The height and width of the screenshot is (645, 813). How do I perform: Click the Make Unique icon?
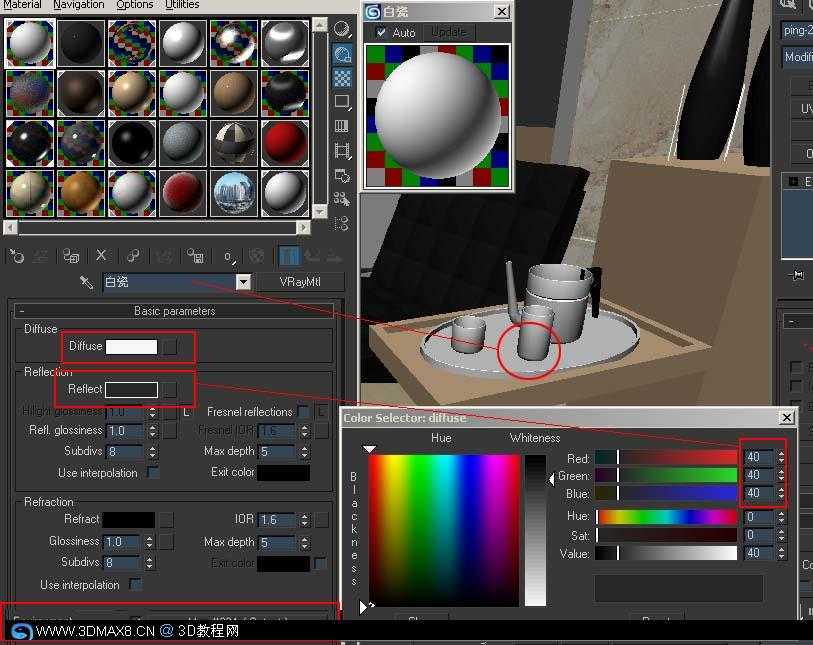(164, 256)
